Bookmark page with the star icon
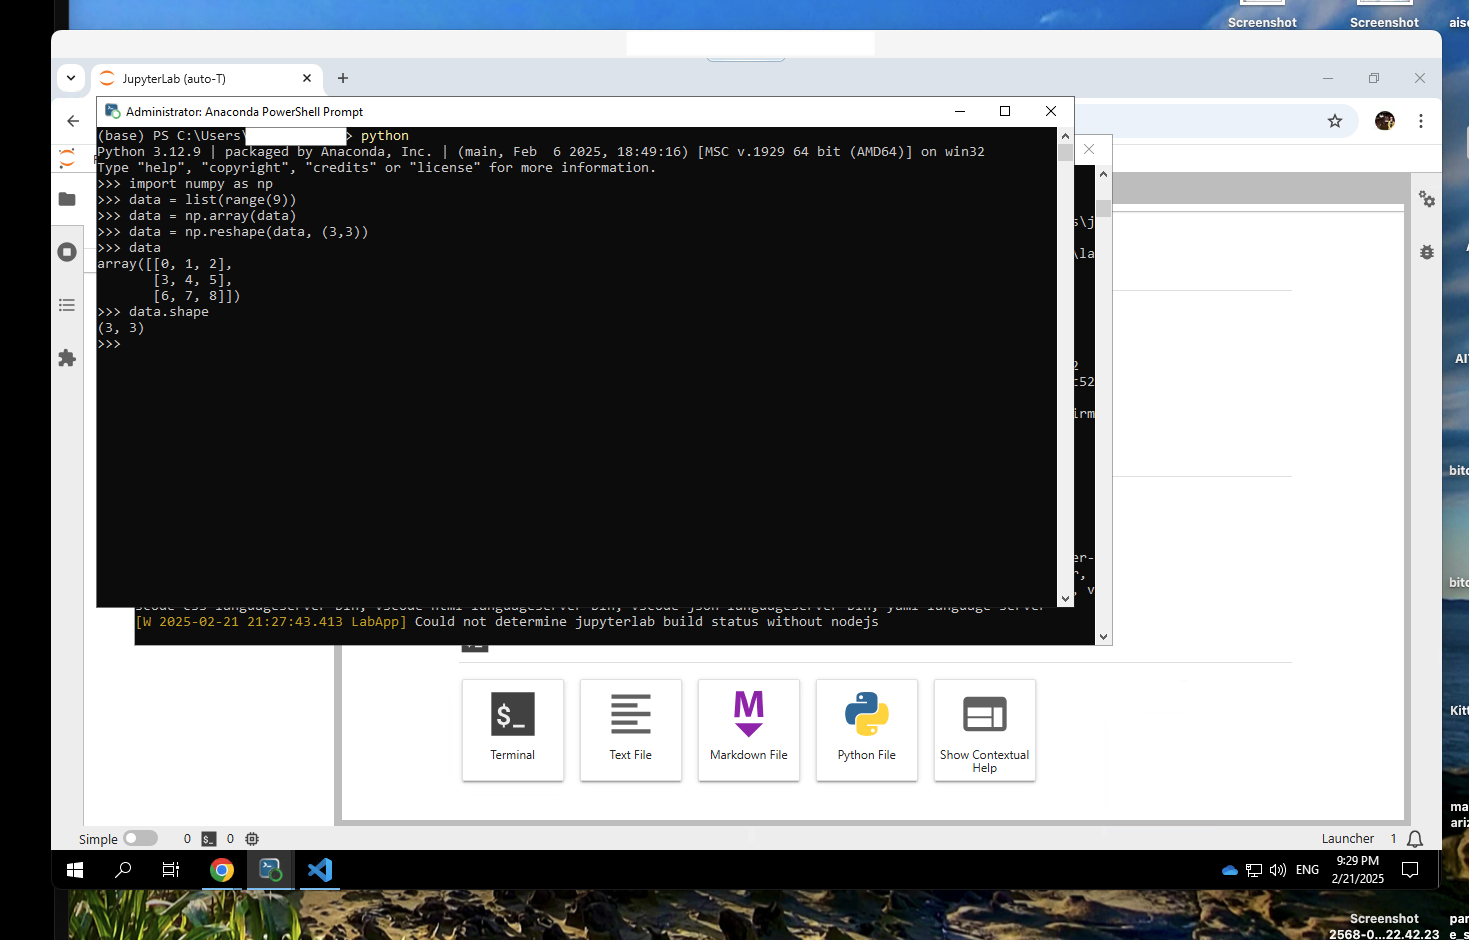The image size is (1469, 940). pos(1335,121)
